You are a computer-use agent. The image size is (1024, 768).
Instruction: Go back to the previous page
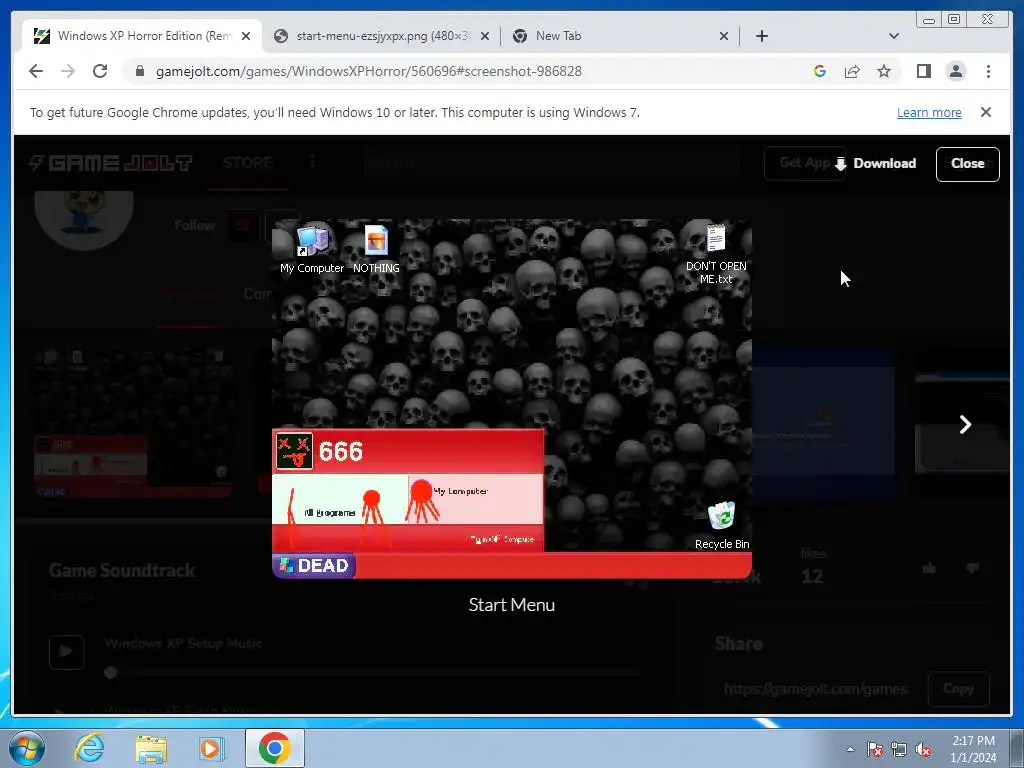(x=36, y=71)
